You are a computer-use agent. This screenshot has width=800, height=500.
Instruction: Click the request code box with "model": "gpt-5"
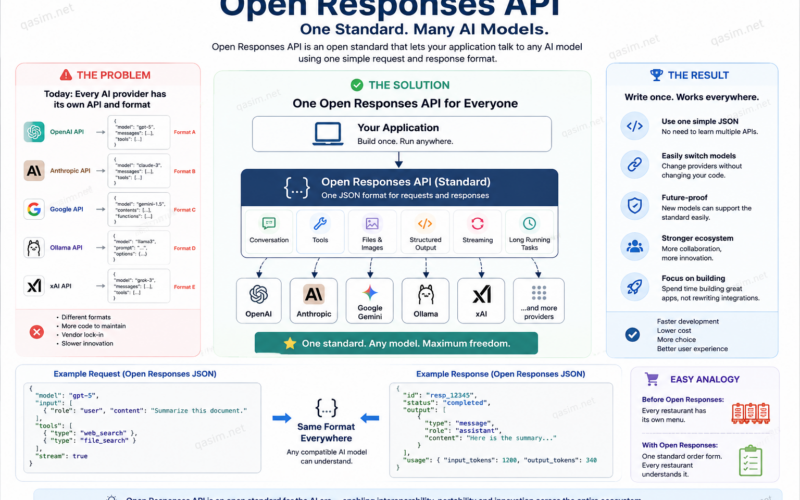142,428
